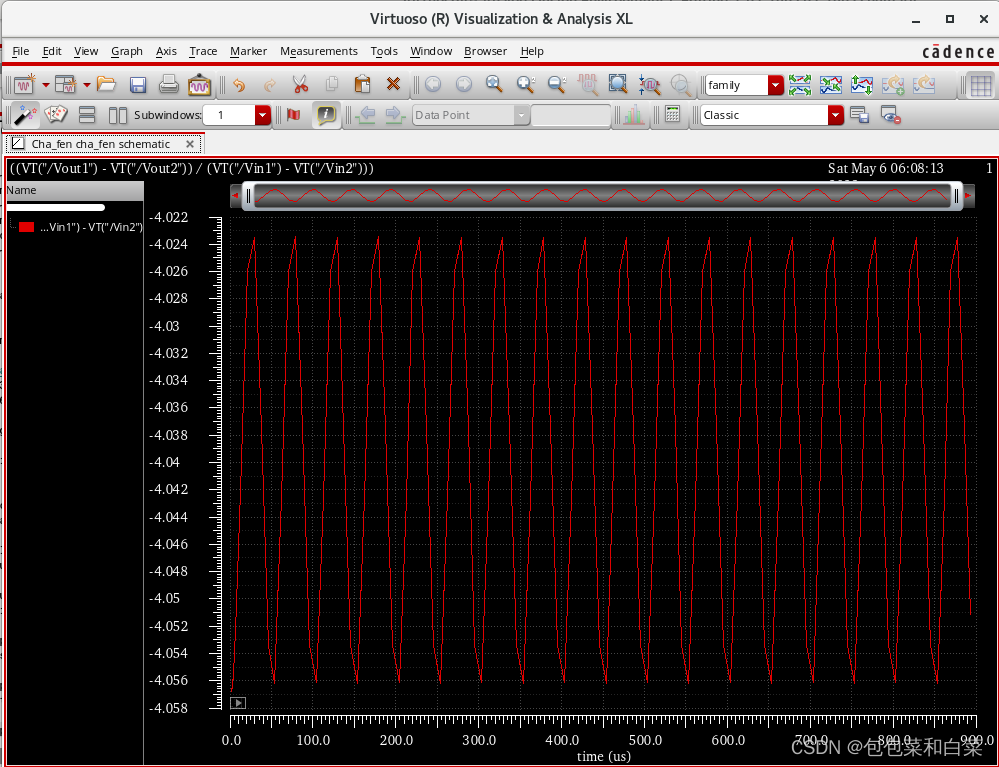This screenshot has height=767, width=999.
Task: Delete selected item with X icon
Action: [x=393, y=84]
